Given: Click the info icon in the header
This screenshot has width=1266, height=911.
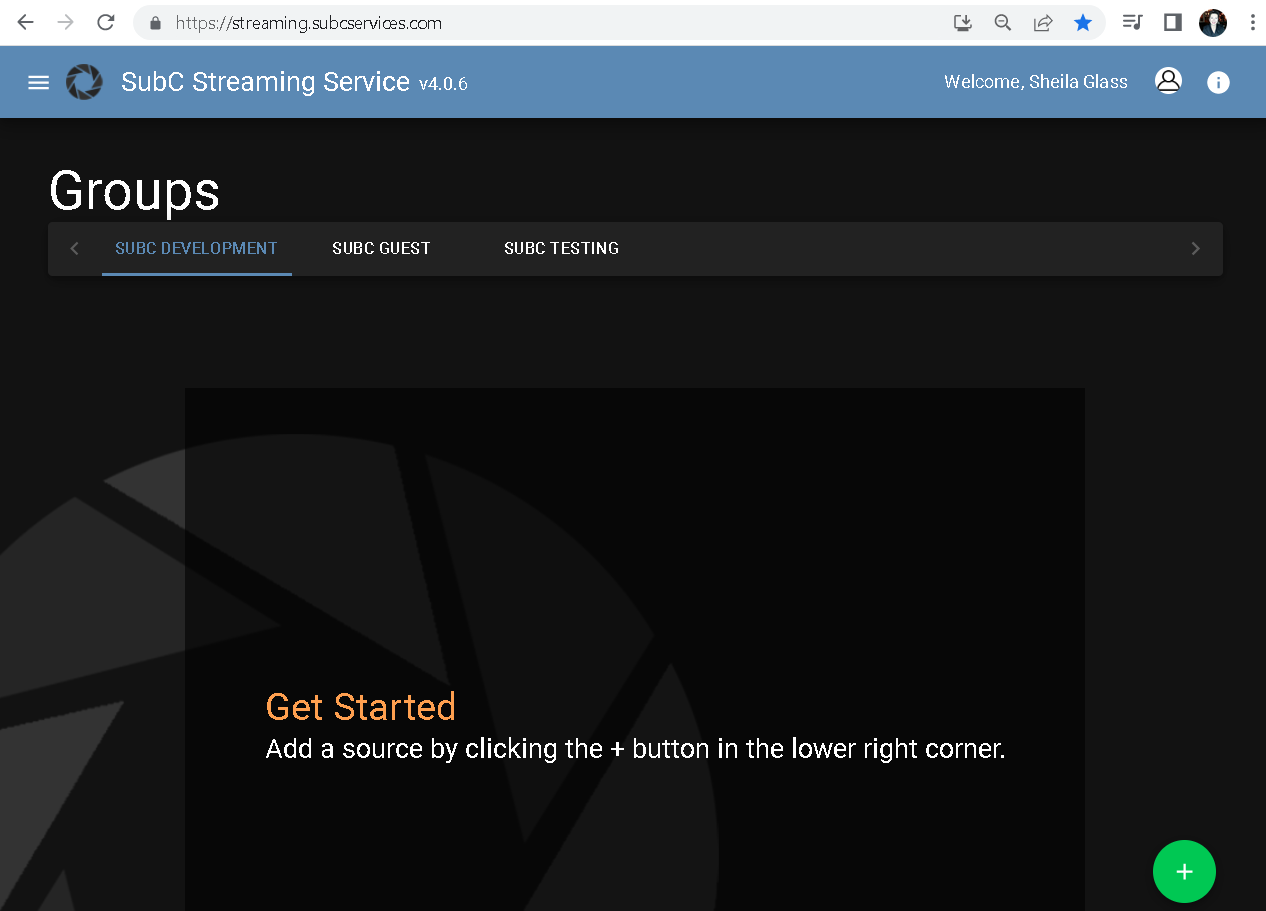Looking at the screenshot, I should click(1218, 82).
